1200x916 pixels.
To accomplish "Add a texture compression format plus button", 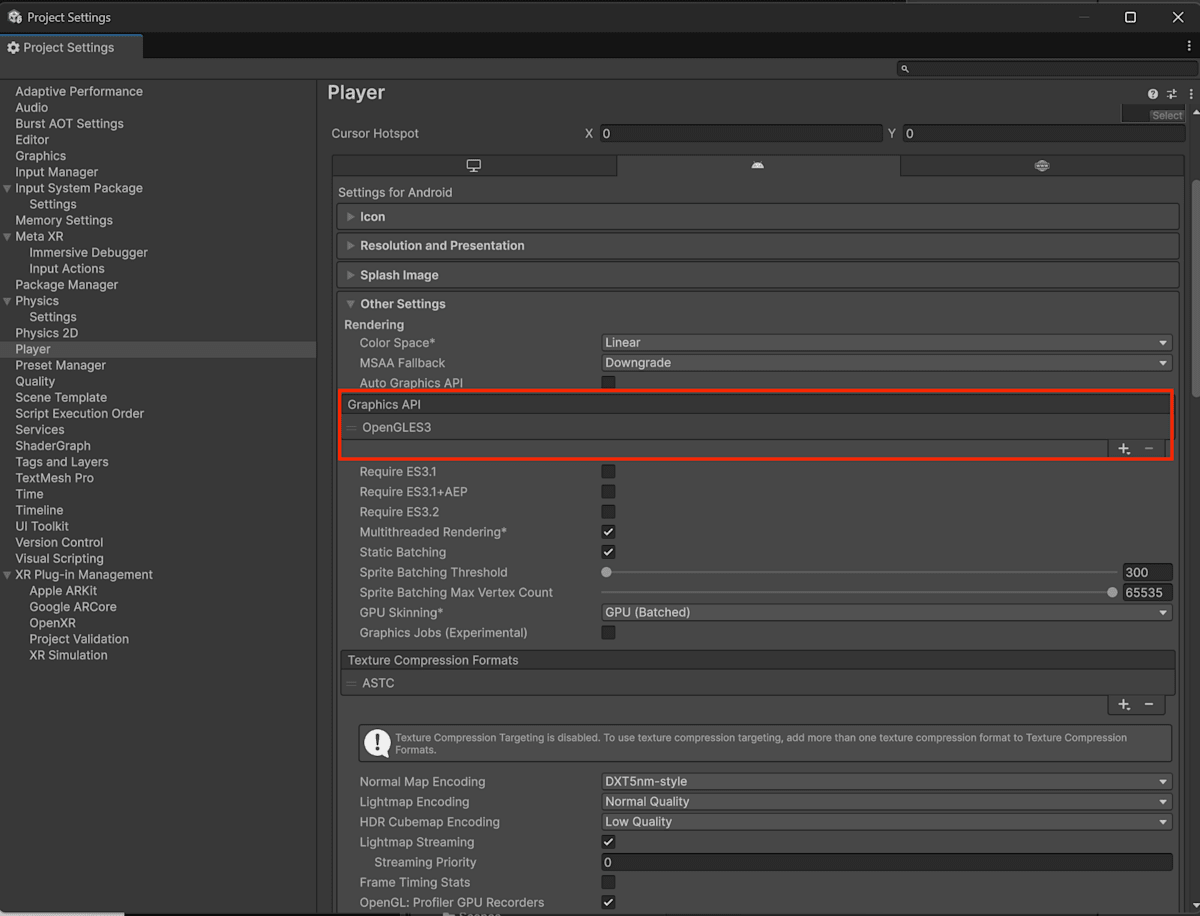I will 1124,705.
